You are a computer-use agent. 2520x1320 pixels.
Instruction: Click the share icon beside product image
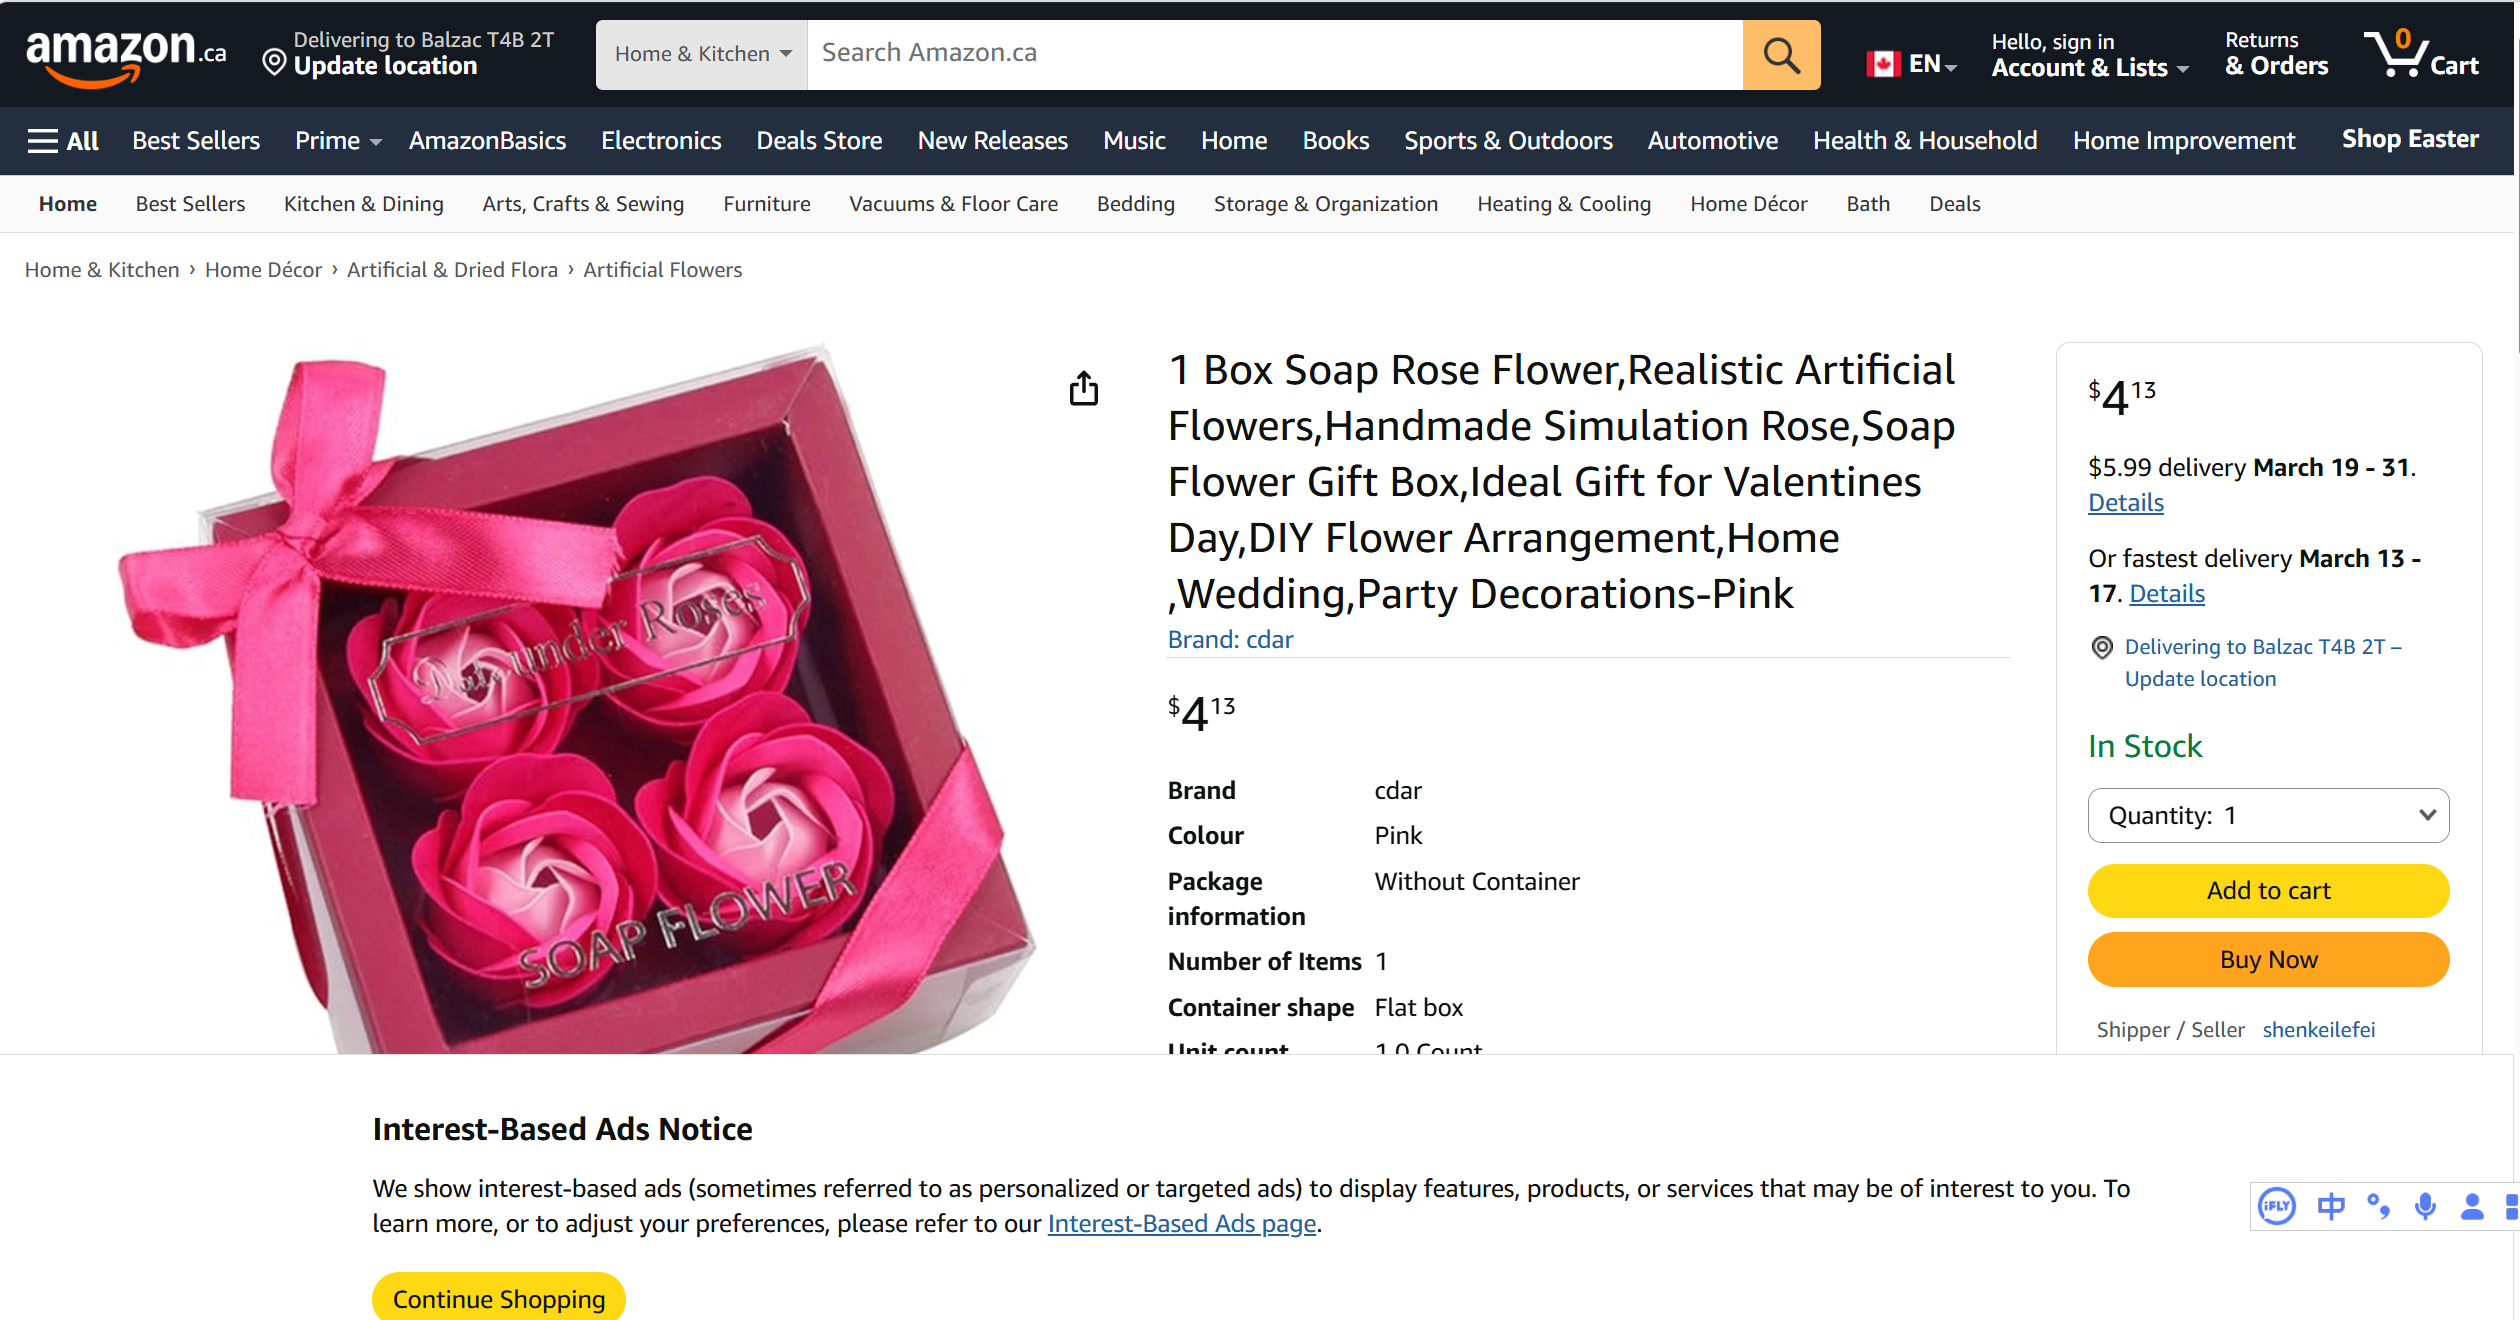click(1083, 388)
